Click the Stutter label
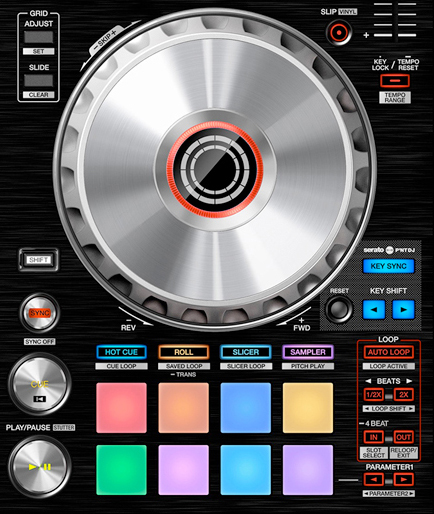Viewport: 434px width, 514px height. tap(64, 428)
